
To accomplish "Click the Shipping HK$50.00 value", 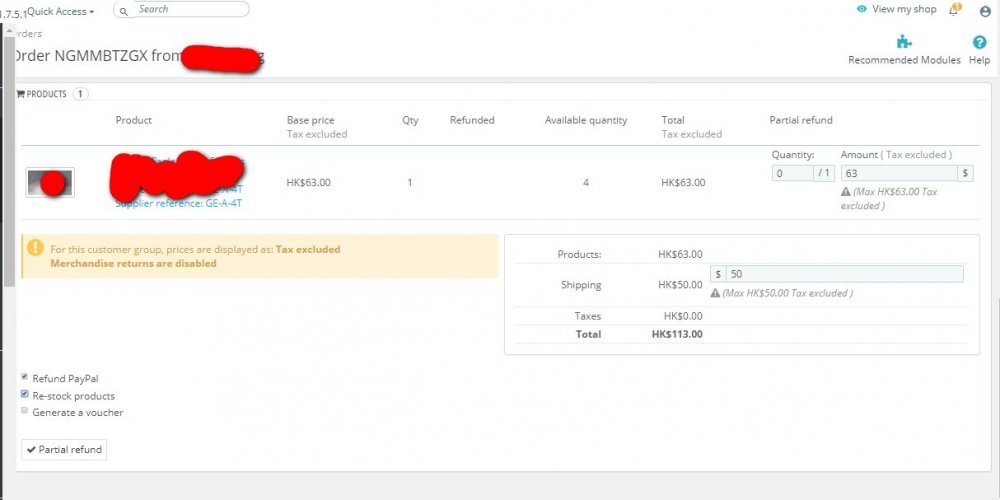I will (680, 284).
